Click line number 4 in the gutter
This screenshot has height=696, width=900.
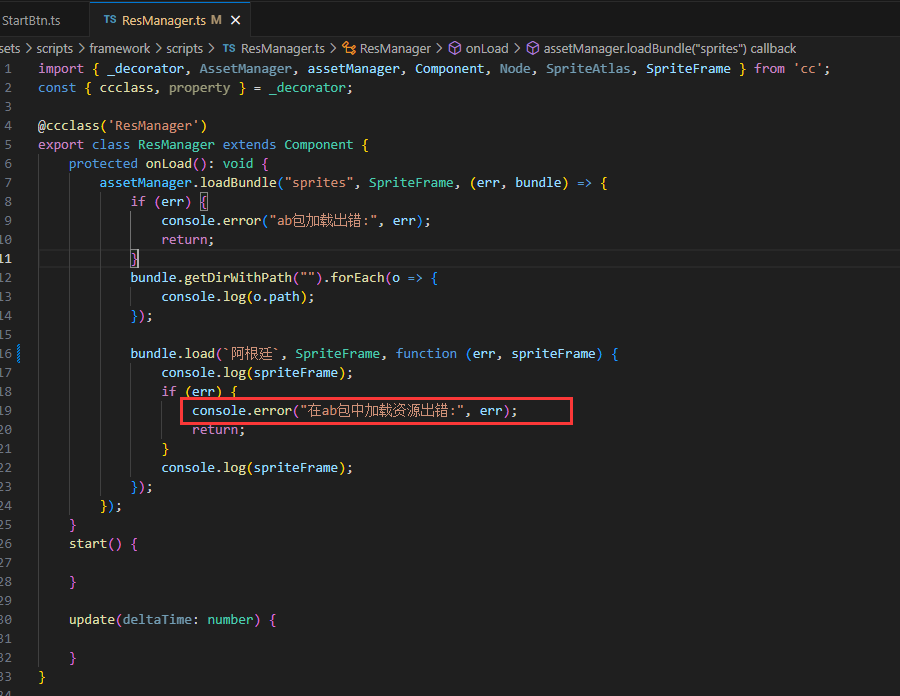pos(8,126)
